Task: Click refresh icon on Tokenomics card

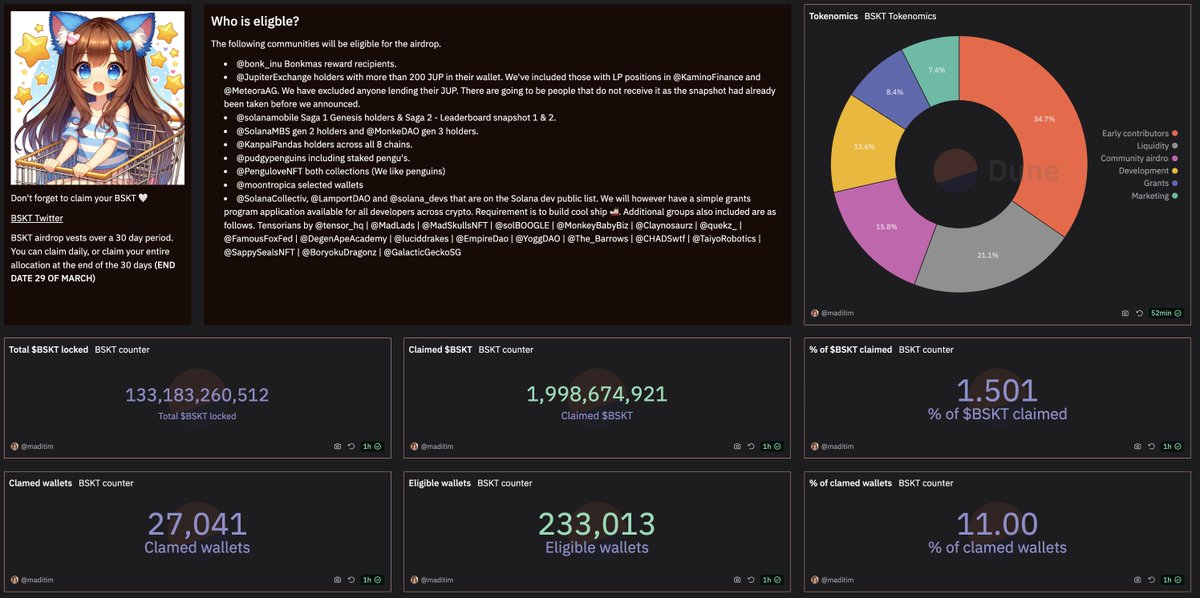Action: pyautogui.click(x=1140, y=313)
